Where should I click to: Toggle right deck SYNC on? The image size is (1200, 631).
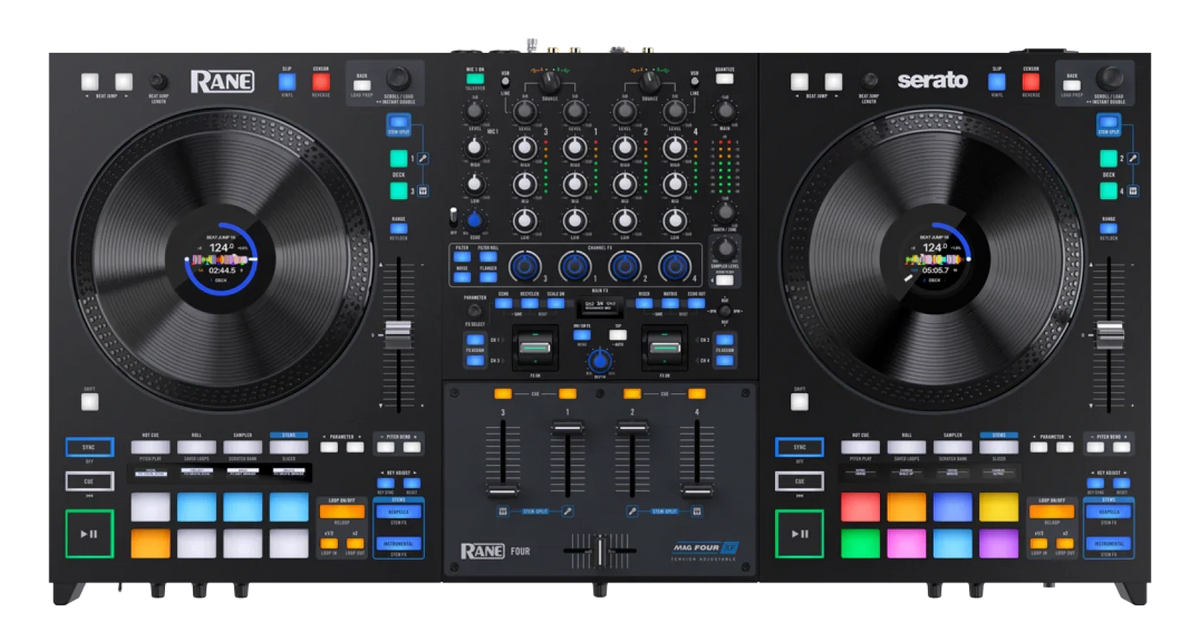(x=799, y=447)
